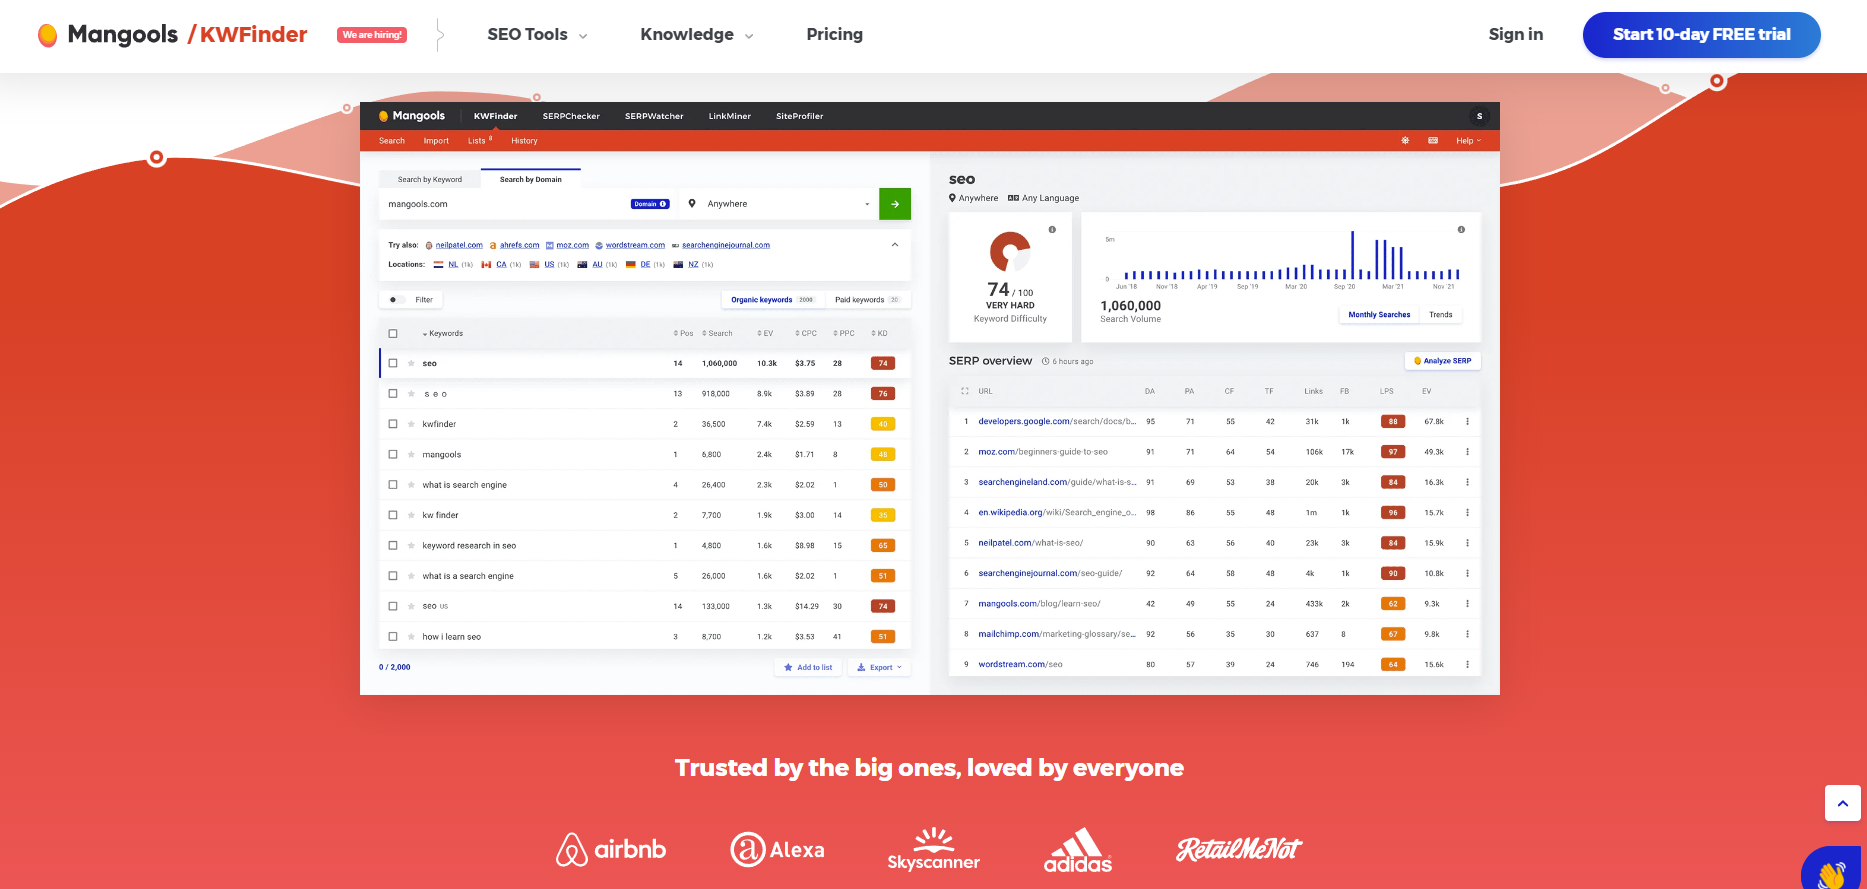Open three-dot menu for moz.com SERP result
Viewport: 1867px width, 889px height.
coord(1467,452)
